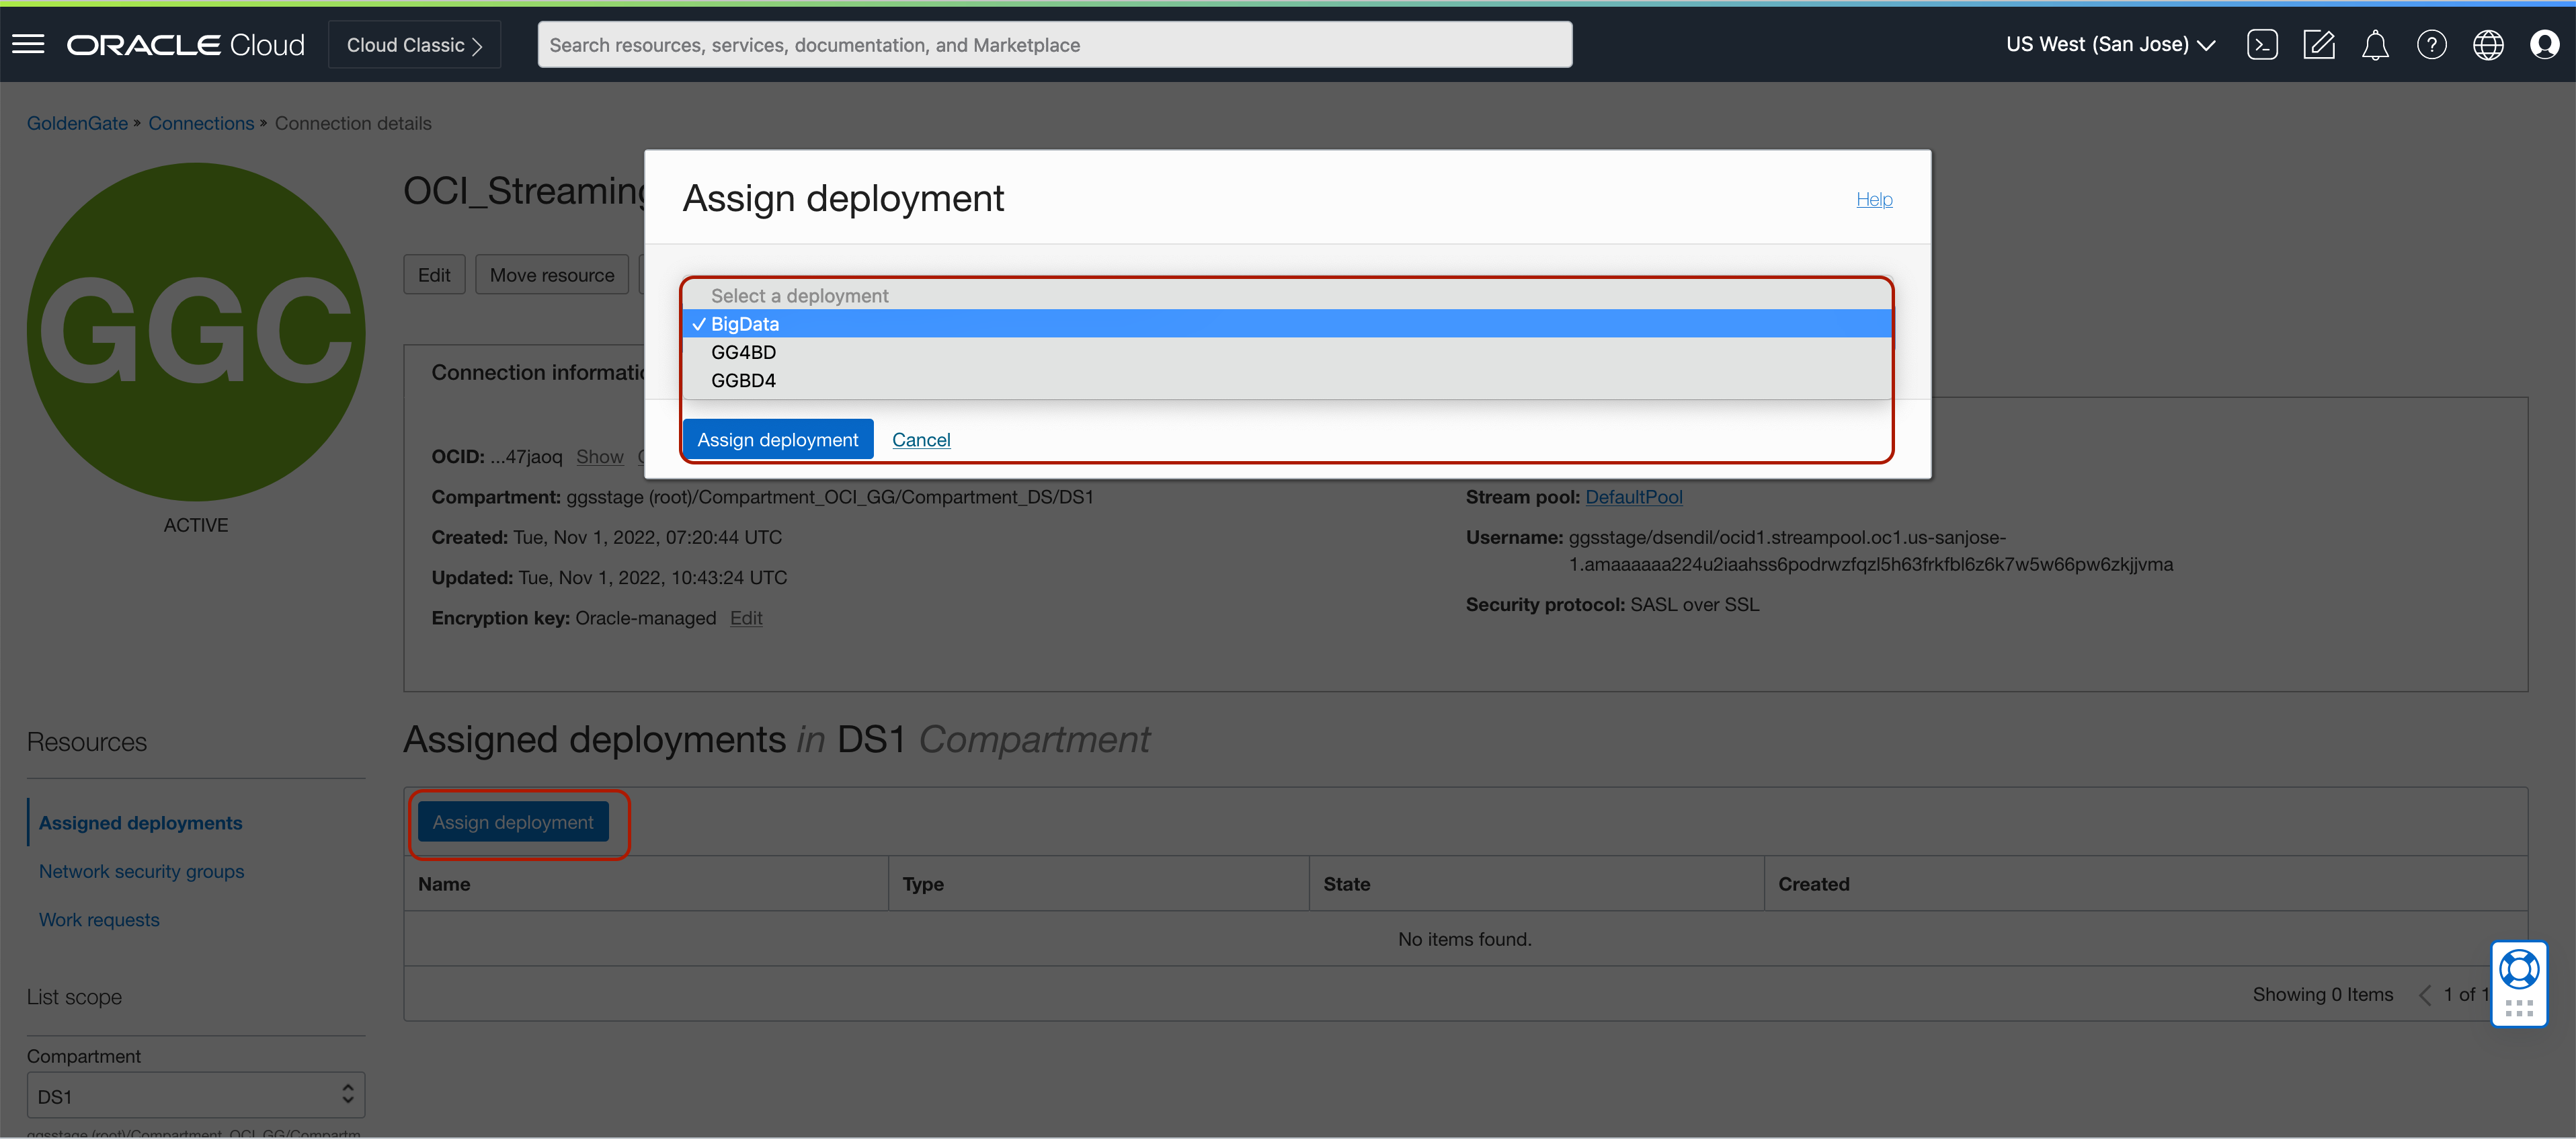Image resolution: width=2576 pixels, height=1140 pixels.
Task: Confirm with the Assign deployment dialog button
Action: click(x=777, y=439)
